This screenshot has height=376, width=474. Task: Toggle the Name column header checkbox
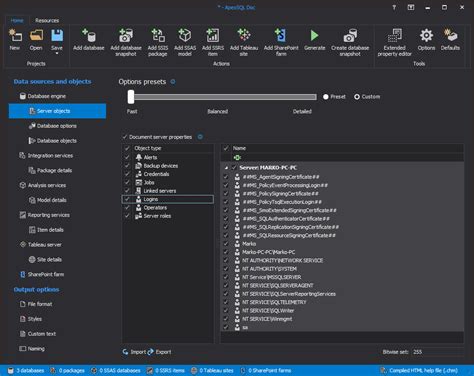pyautogui.click(x=226, y=148)
